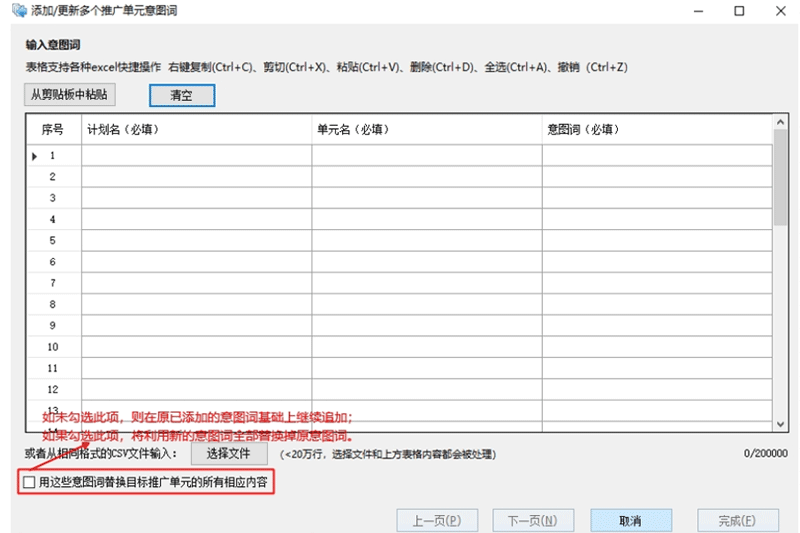Open the 选择文件 CSV file picker
Image resolution: width=800 pixels, height=533 pixels.
click(x=229, y=454)
